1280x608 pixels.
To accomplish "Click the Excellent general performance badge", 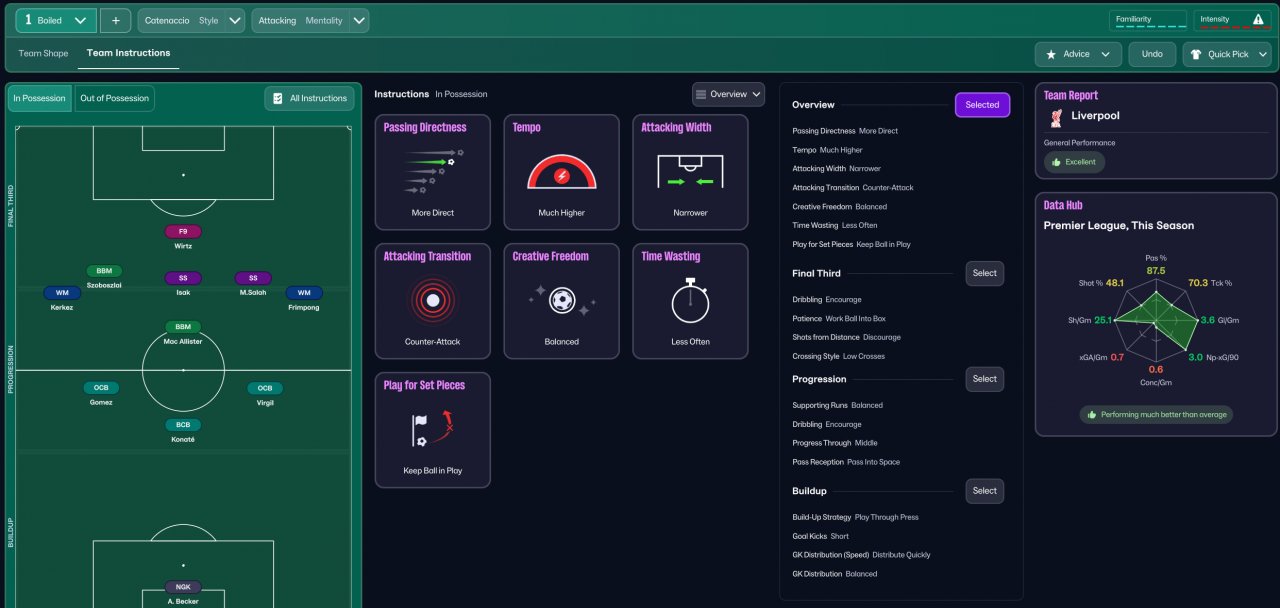I will pos(1074,162).
